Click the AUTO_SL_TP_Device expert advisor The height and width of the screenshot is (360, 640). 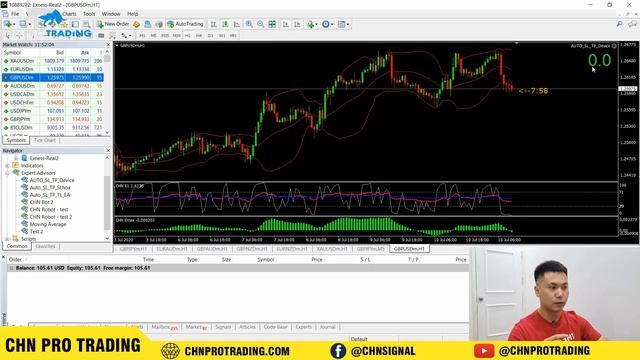coord(52,180)
